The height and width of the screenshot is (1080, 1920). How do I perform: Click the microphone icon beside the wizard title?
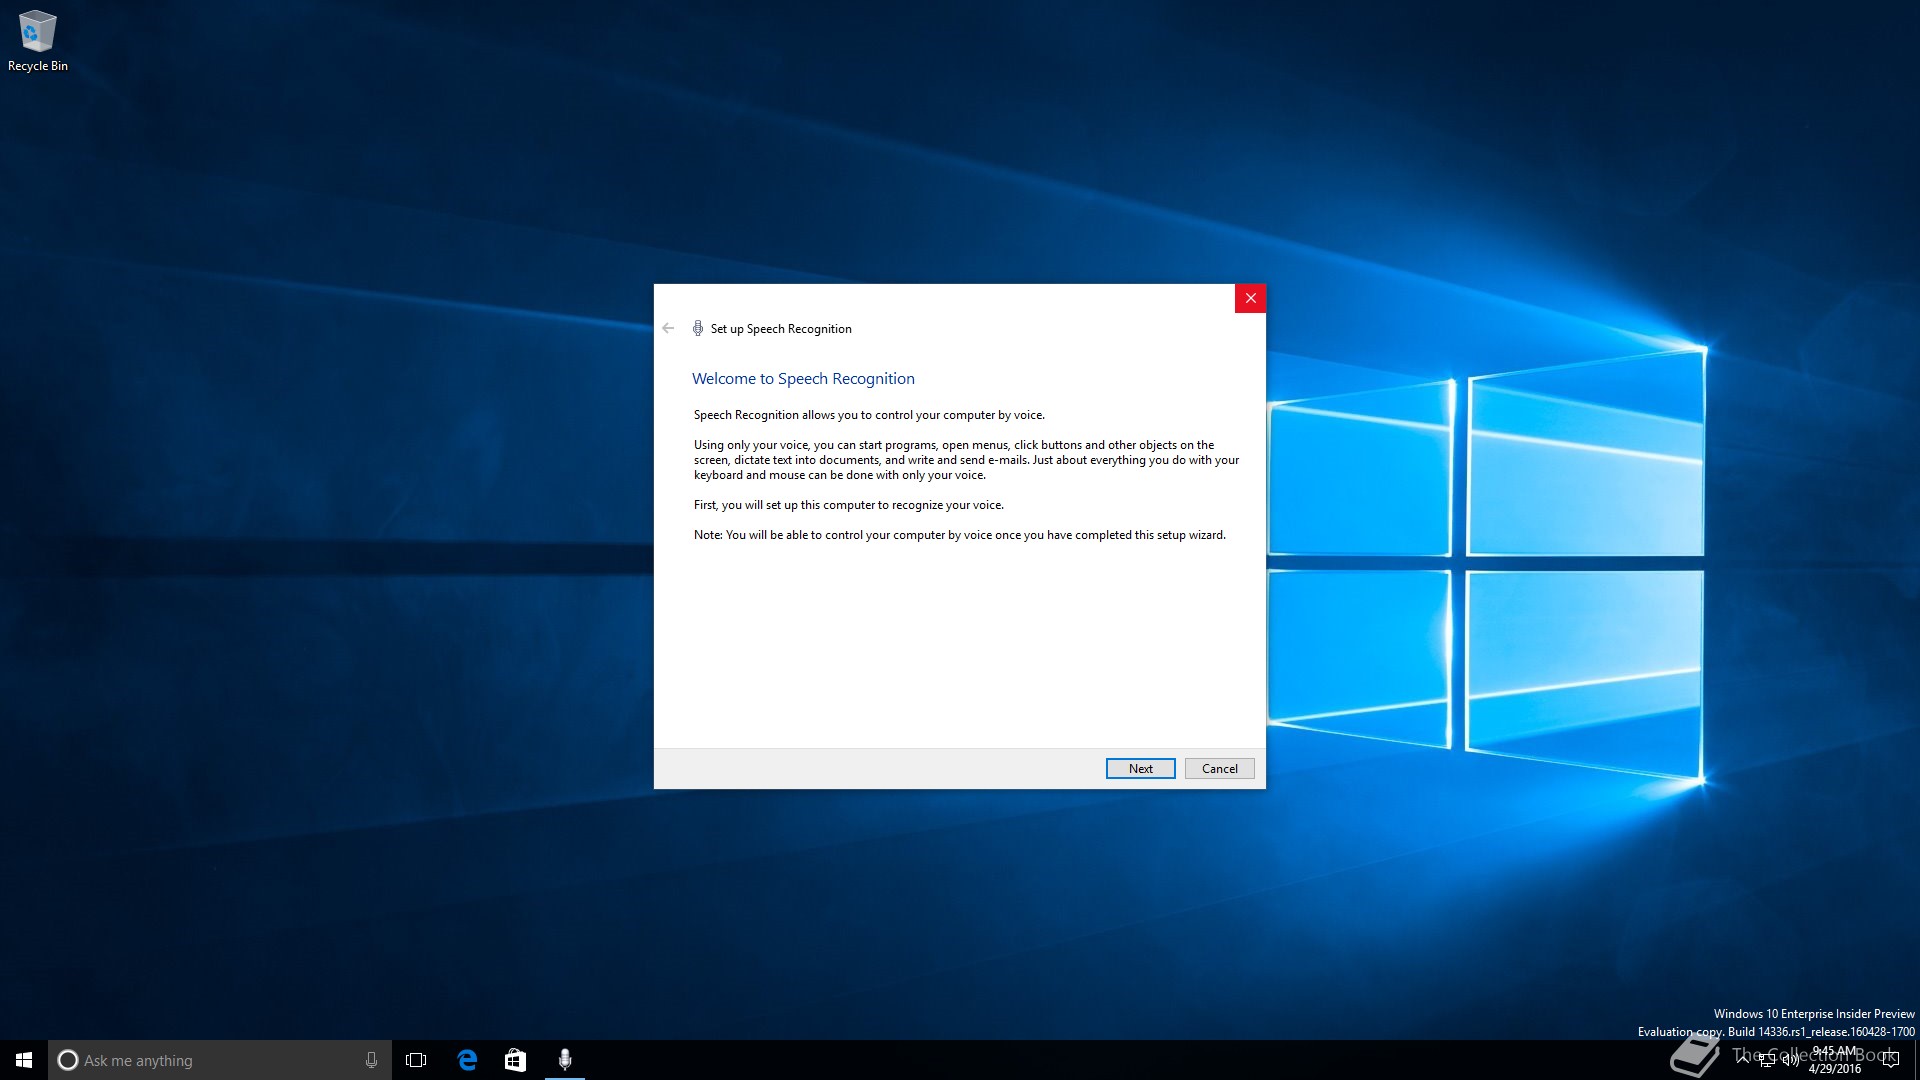tap(698, 328)
